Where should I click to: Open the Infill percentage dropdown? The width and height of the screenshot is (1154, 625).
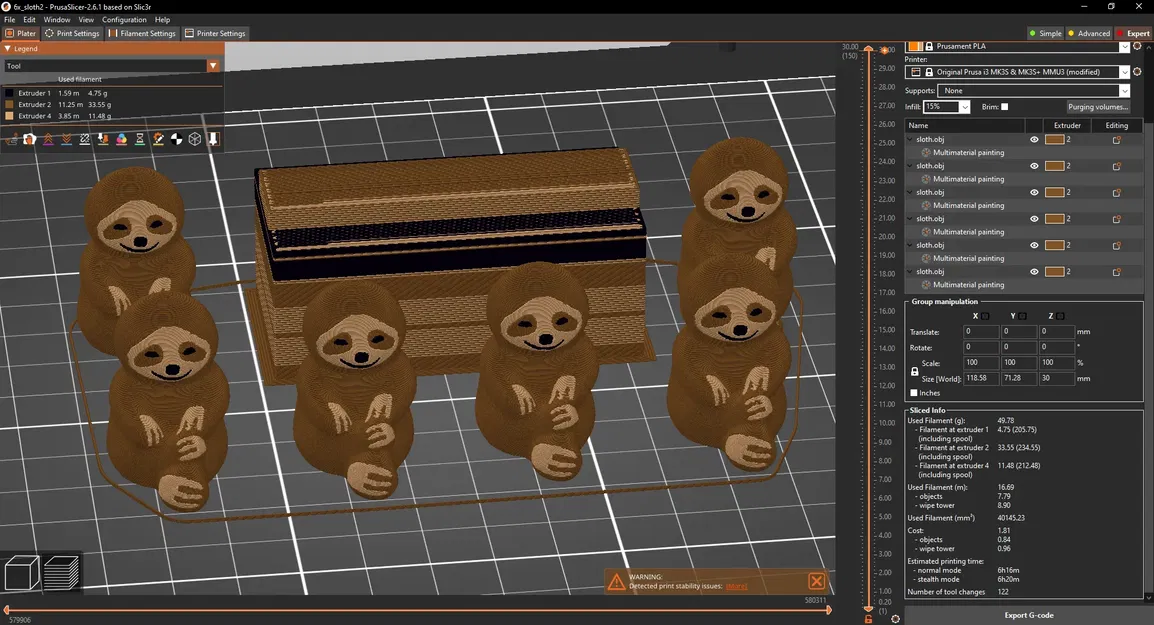pos(964,107)
